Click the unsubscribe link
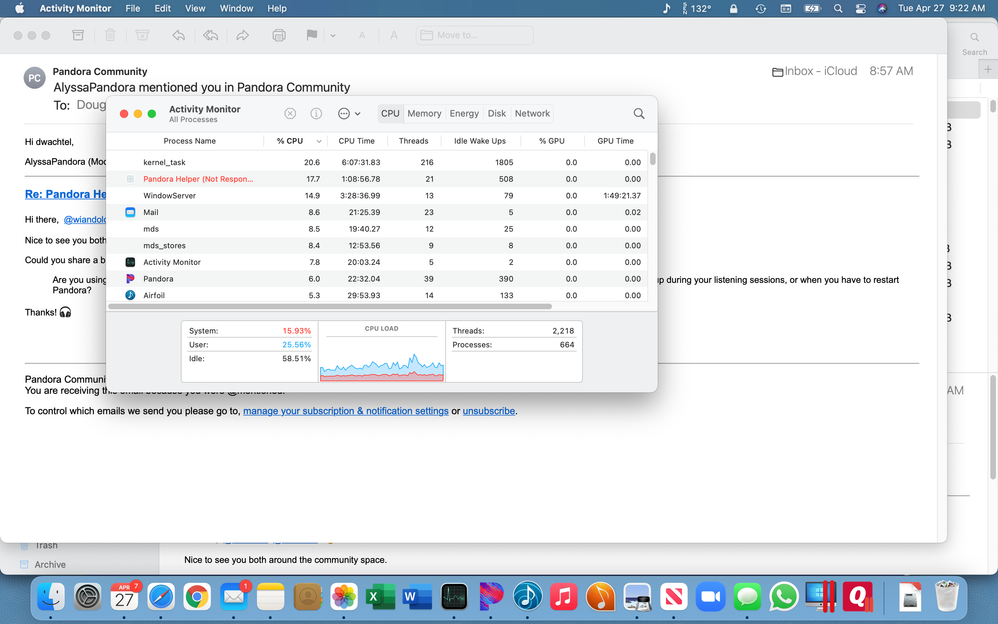The height and width of the screenshot is (624, 998). point(489,411)
